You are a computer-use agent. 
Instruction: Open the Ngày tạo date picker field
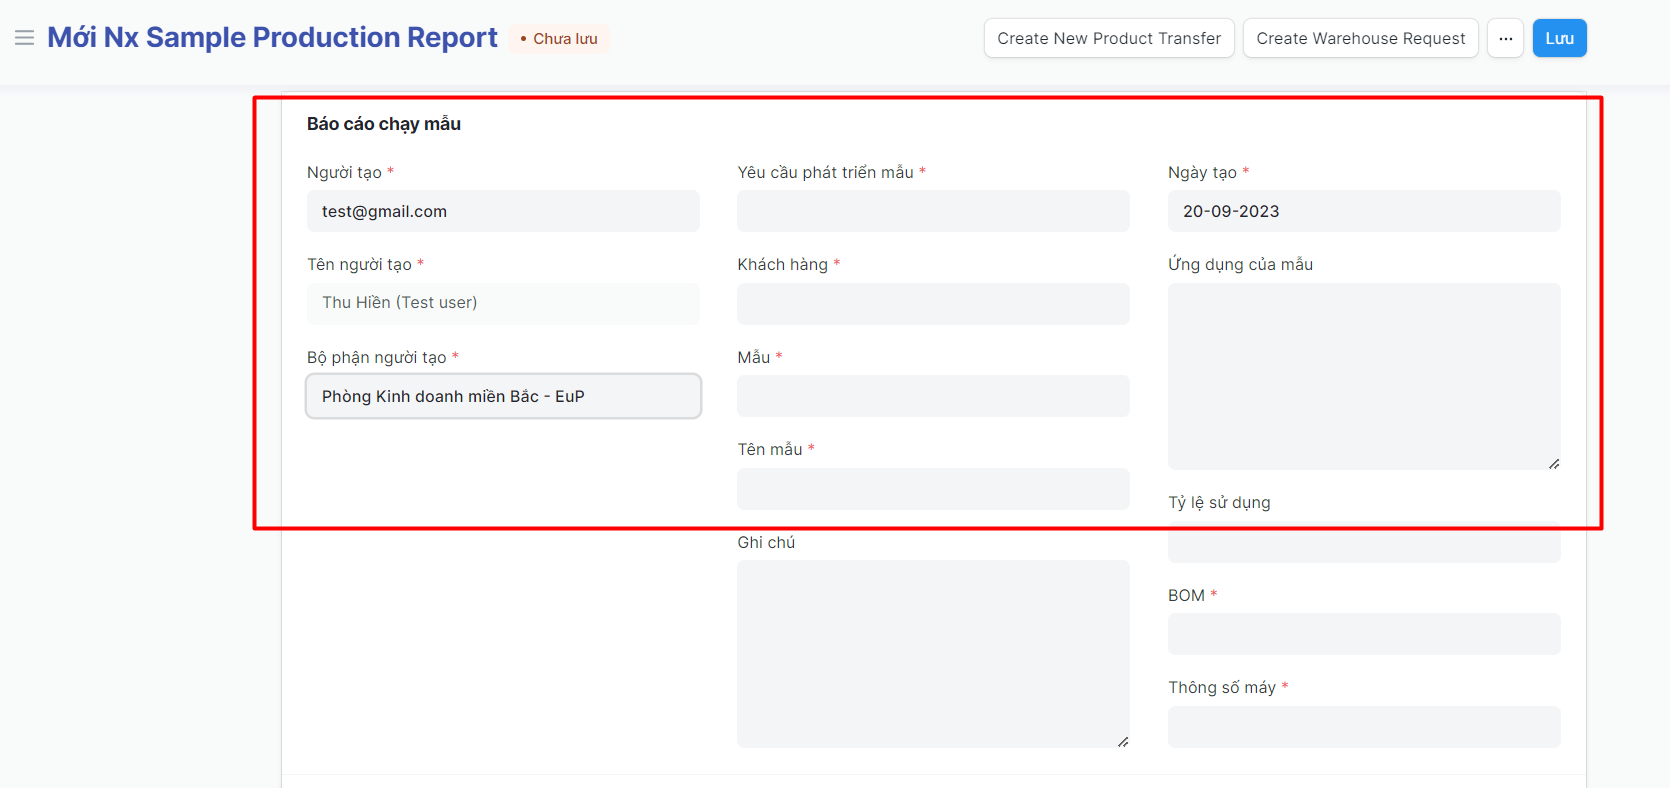pyautogui.click(x=1363, y=212)
